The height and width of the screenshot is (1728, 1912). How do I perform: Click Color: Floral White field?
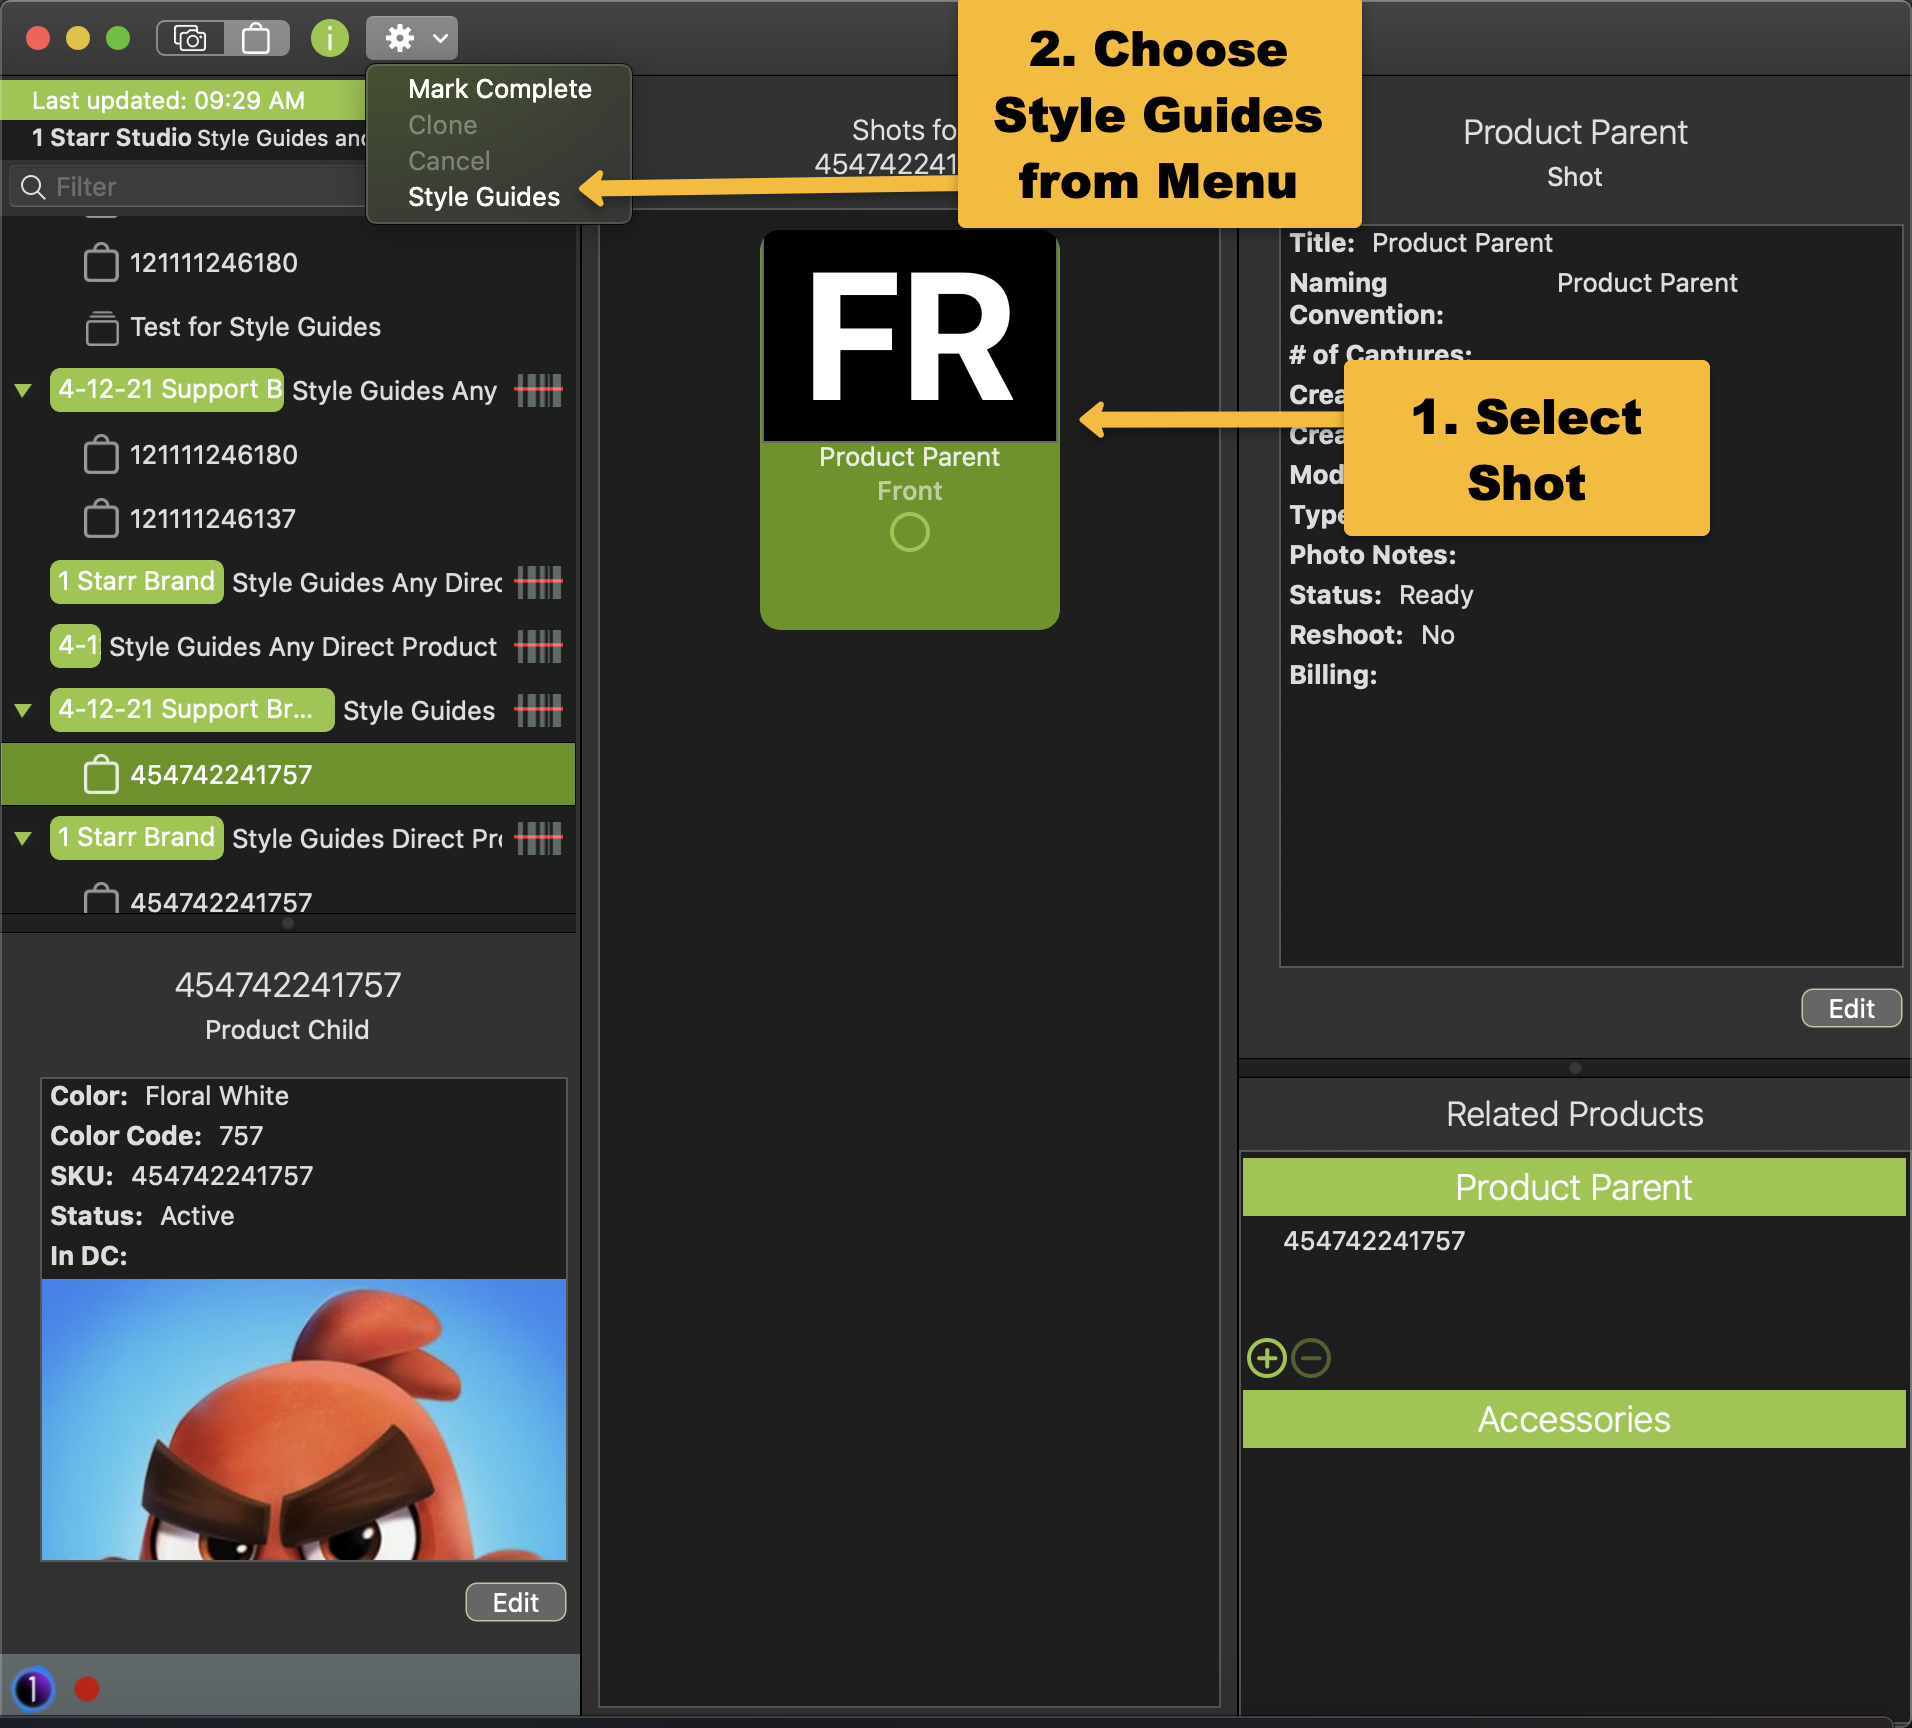click(x=169, y=1096)
